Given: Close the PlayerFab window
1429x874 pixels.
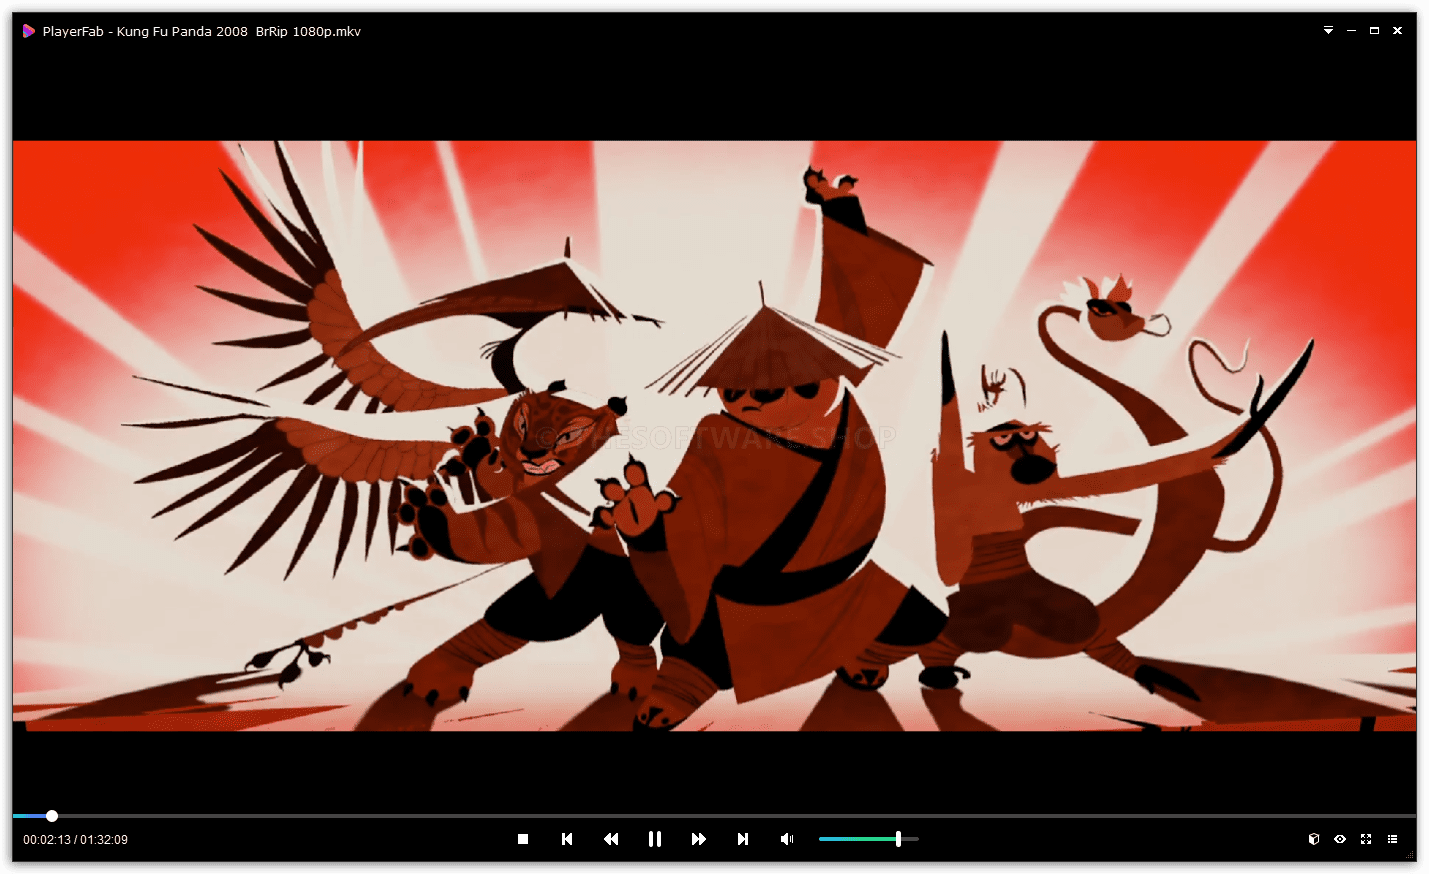Looking at the screenshot, I should pyautogui.click(x=1397, y=31).
